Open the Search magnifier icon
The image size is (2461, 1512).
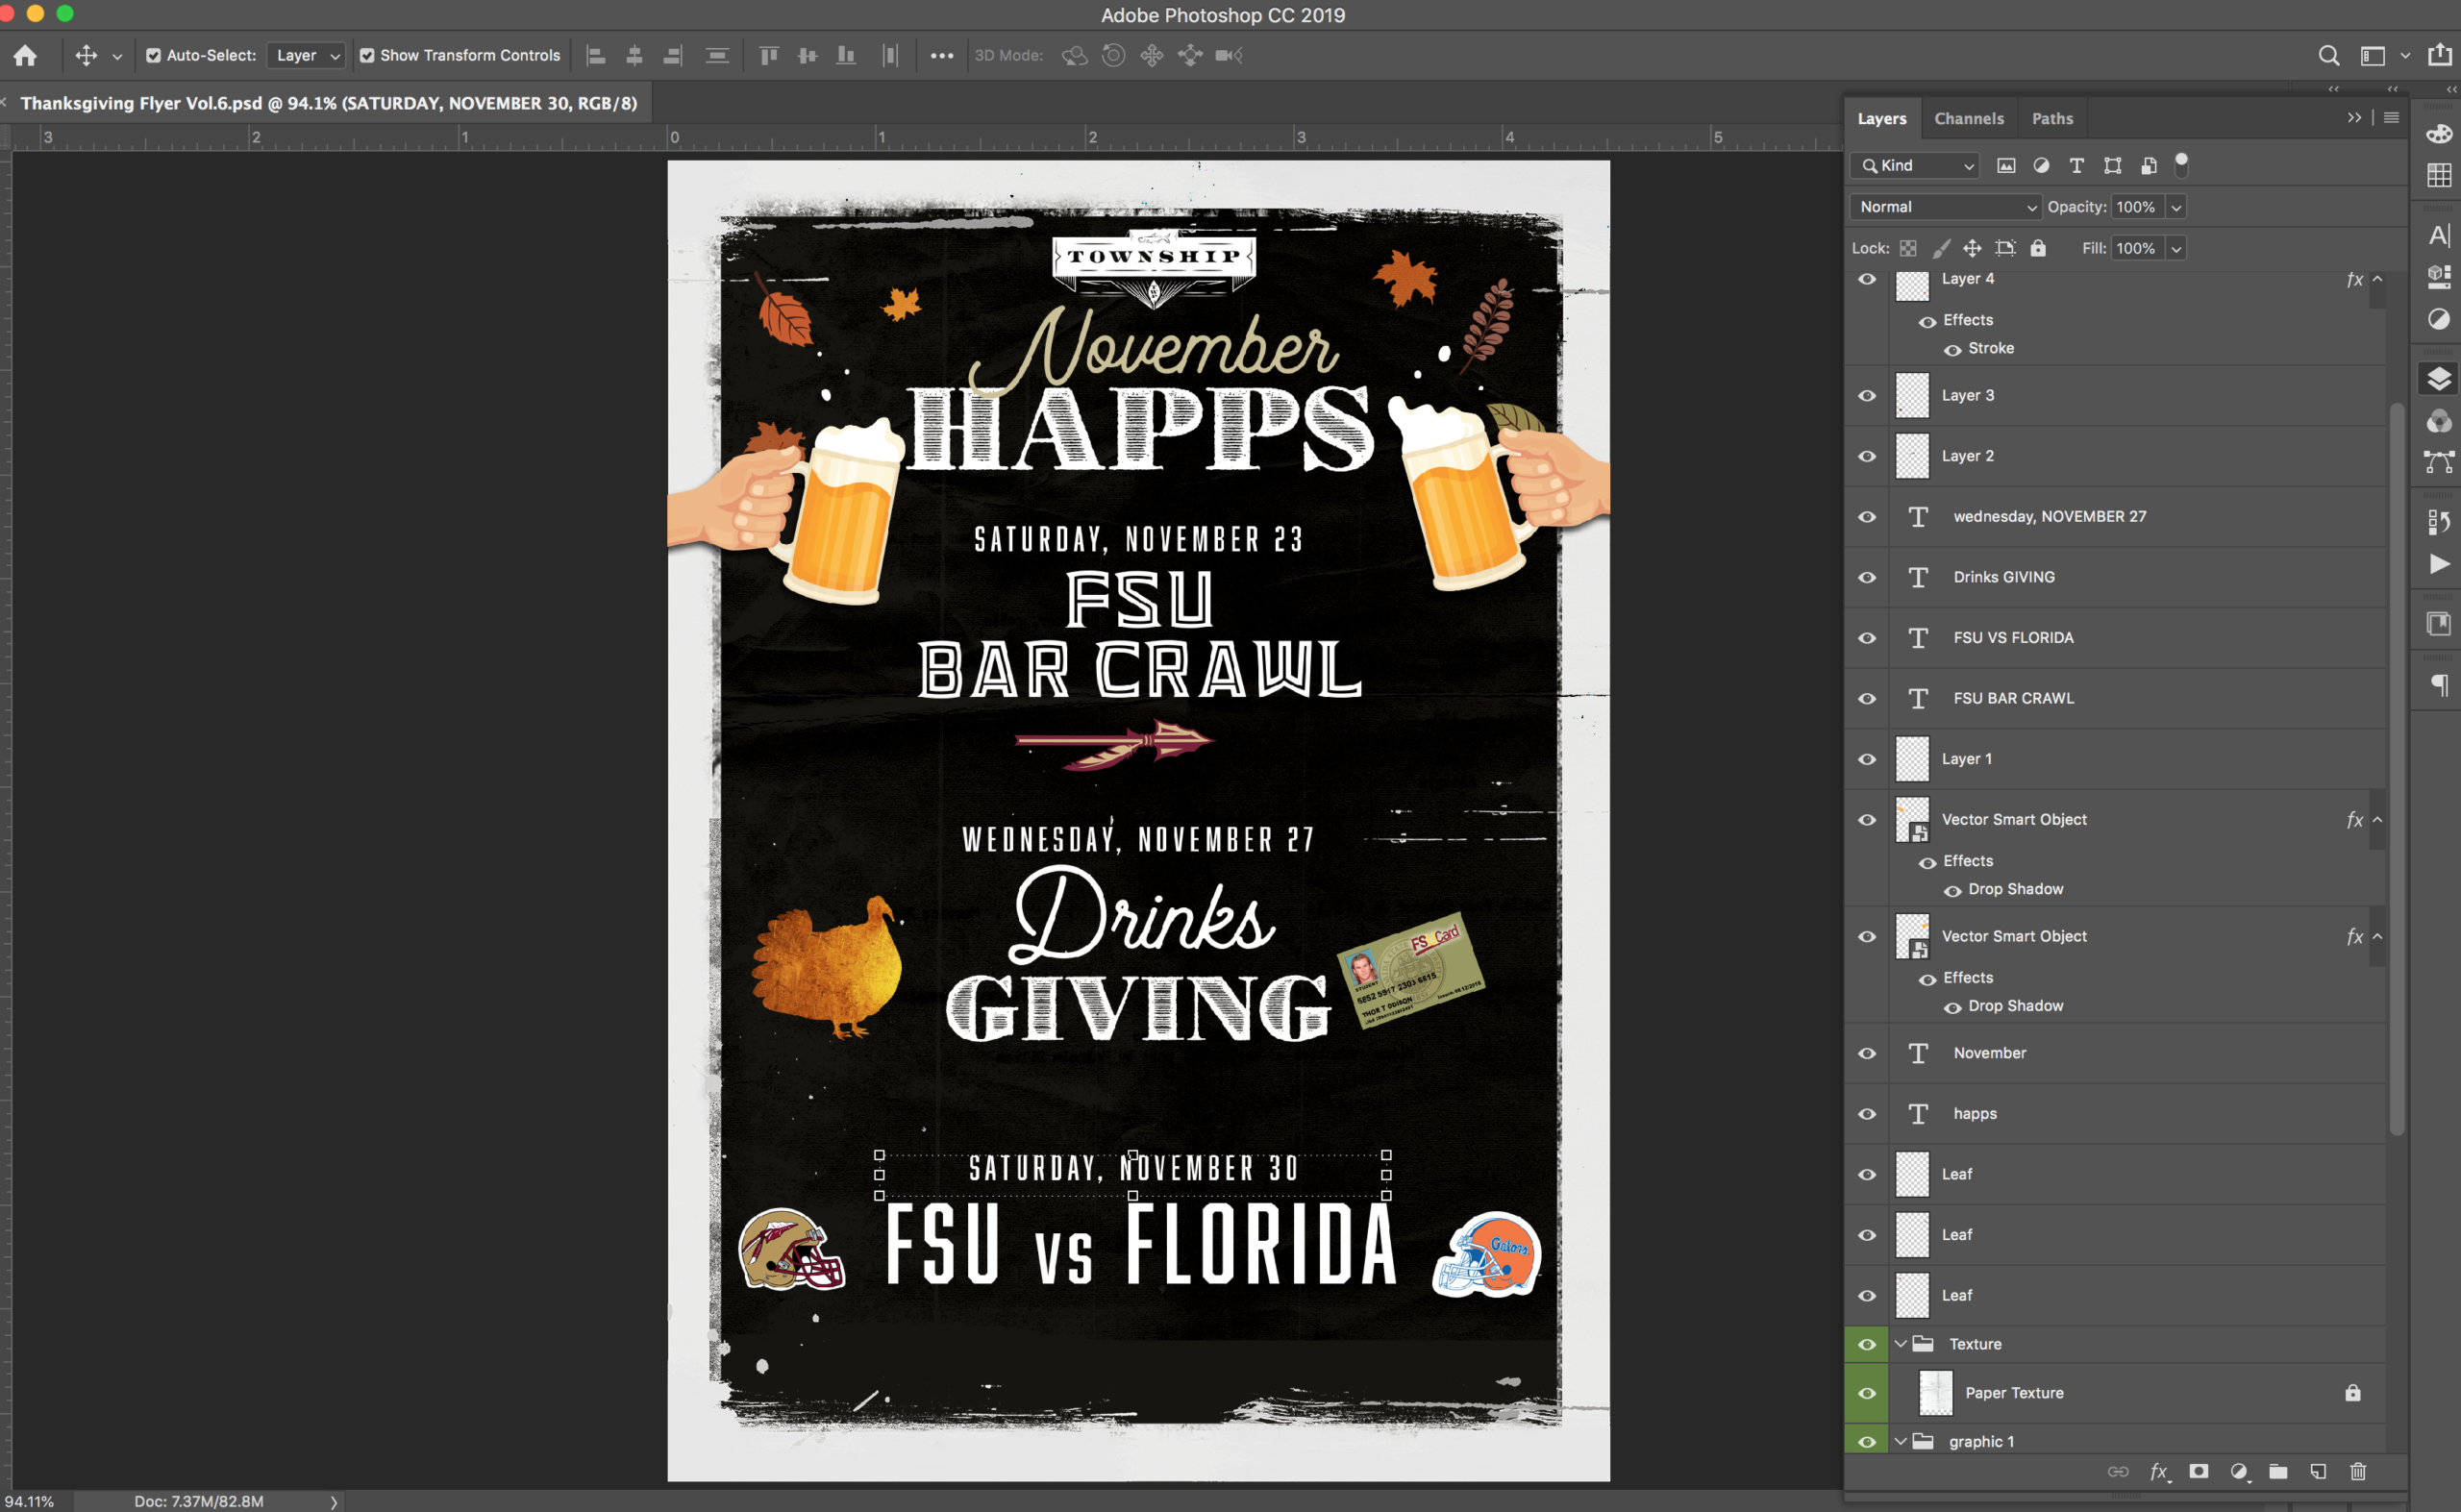[x=2328, y=56]
